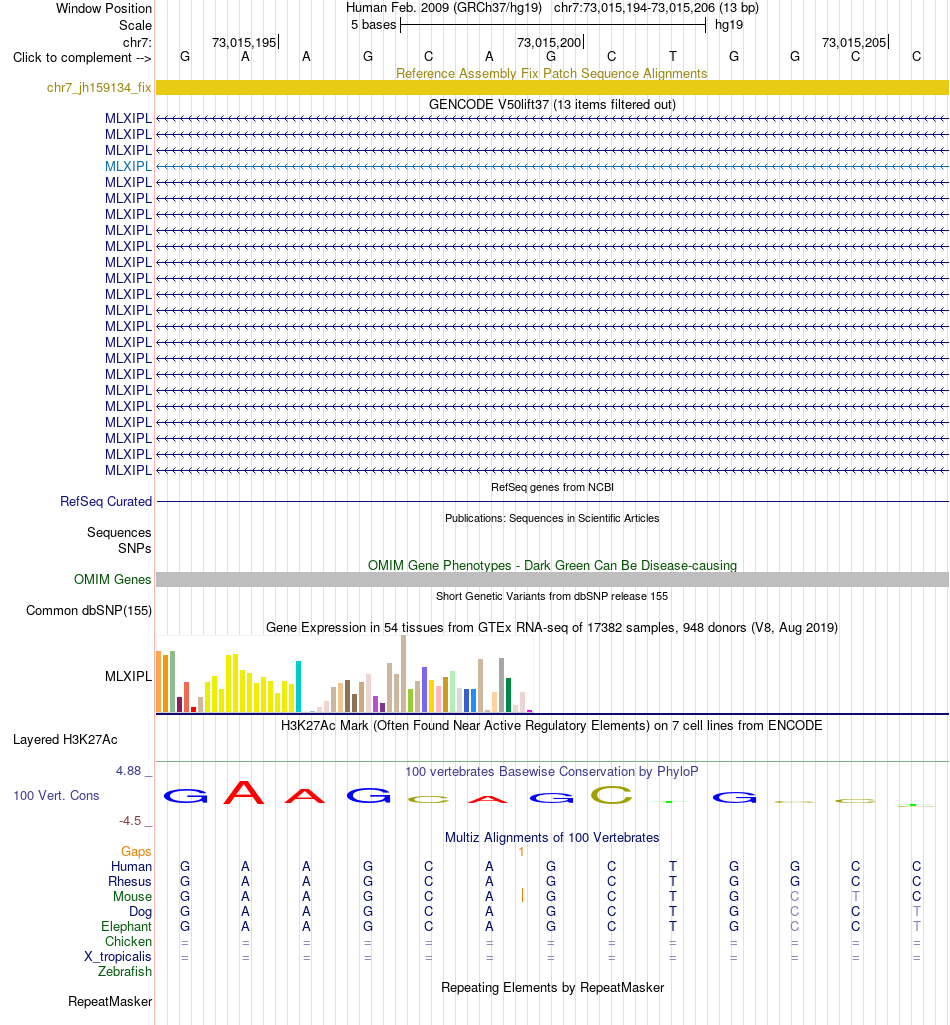Image resolution: width=950 pixels, height=1025 pixels.
Task: Click the 'Dog' species label
Action: pyautogui.click(x=141, y=911)
